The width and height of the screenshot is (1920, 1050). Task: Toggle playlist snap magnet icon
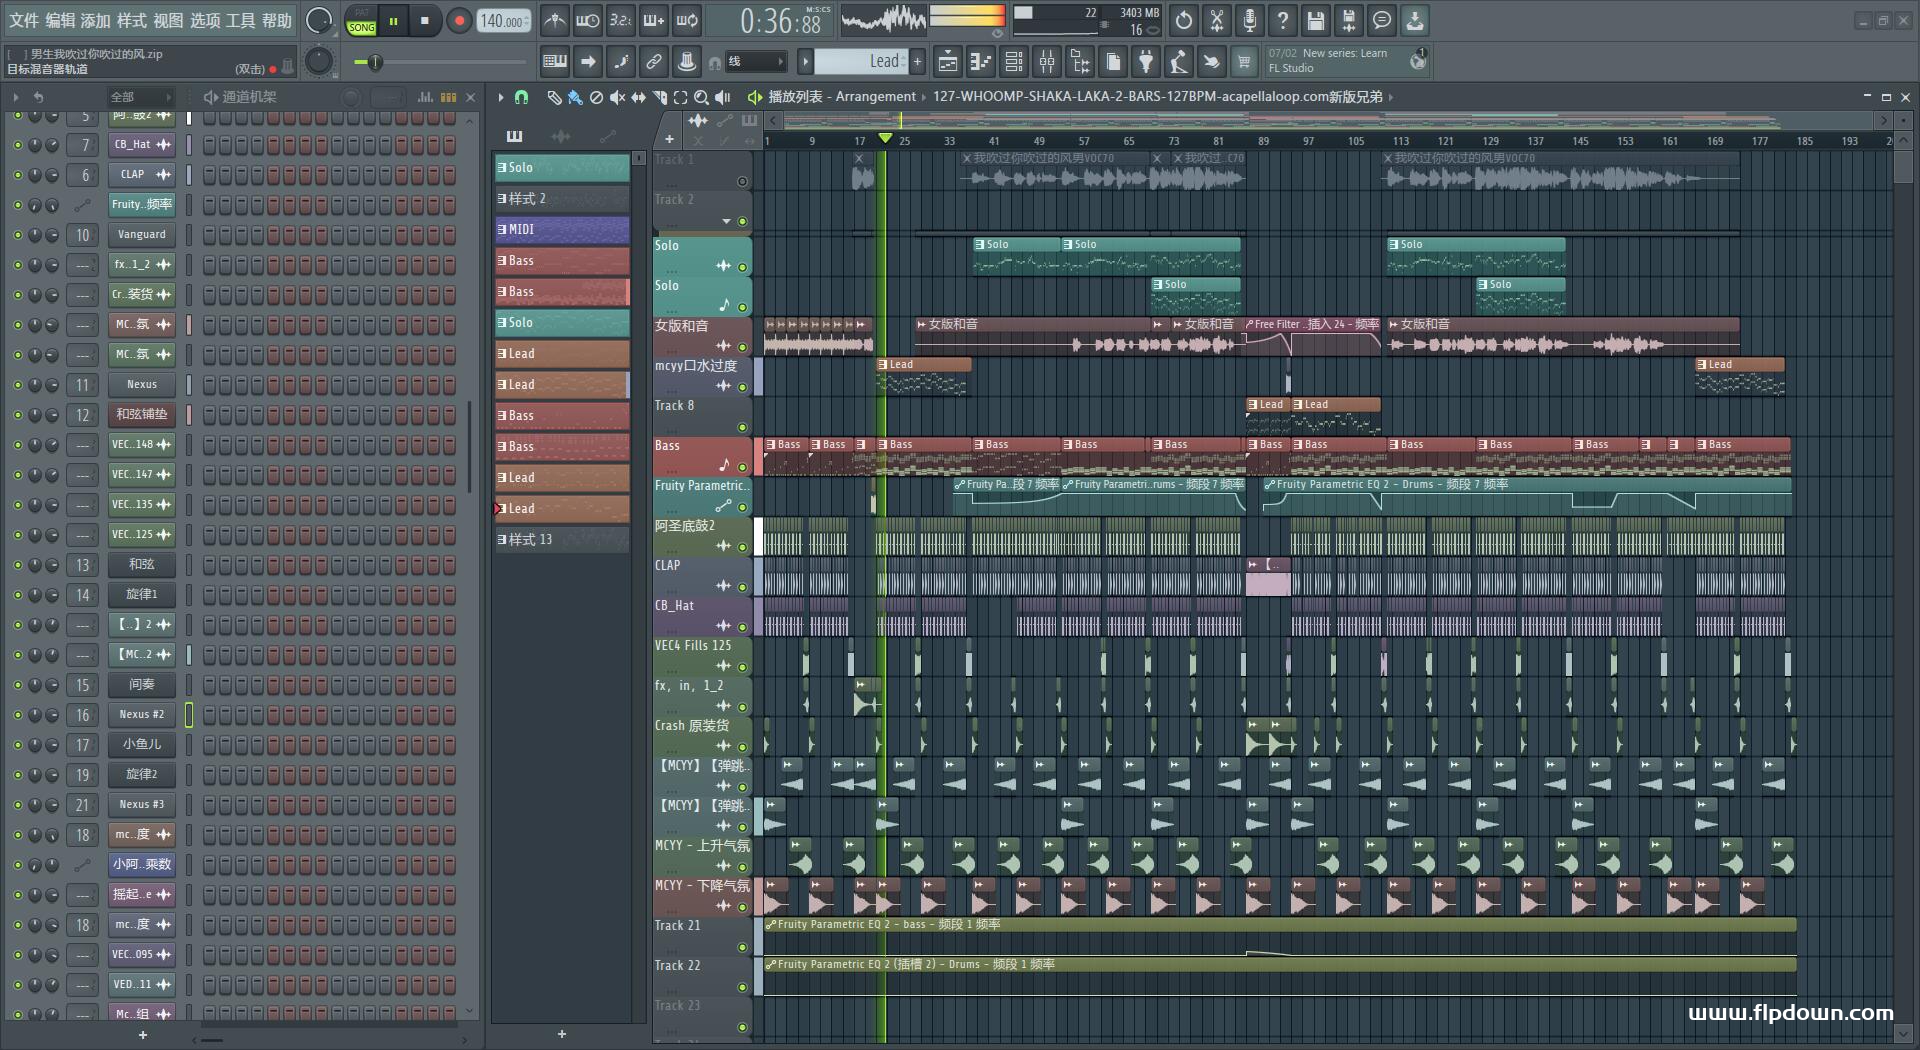521,97
